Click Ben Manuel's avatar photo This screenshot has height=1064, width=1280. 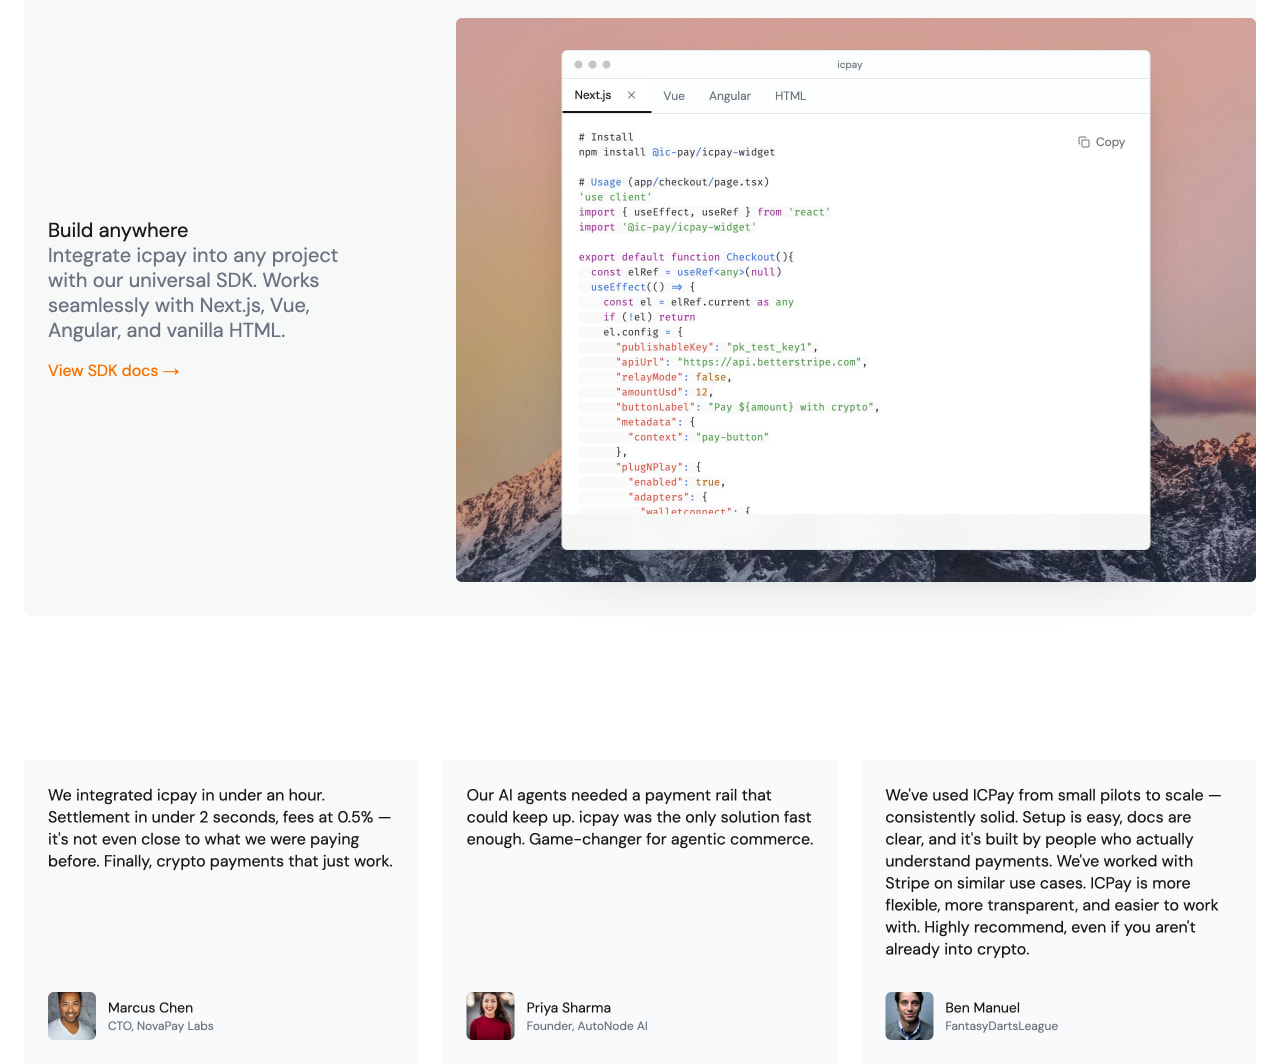pyautogui.click(x=909, y=1016)
